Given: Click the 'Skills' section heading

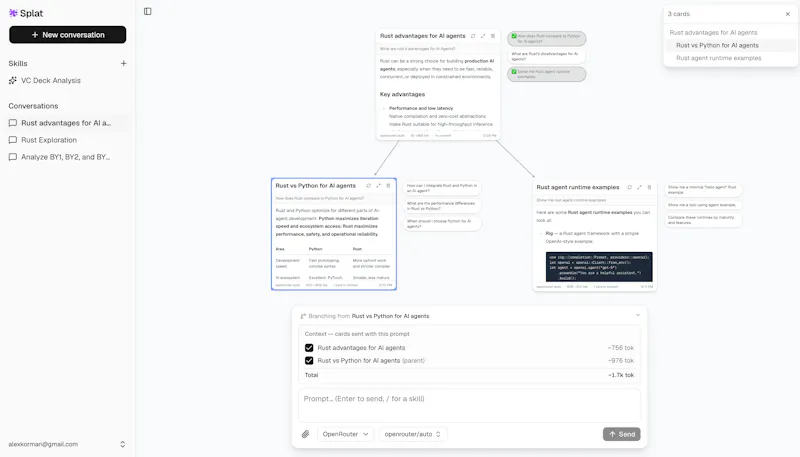Looking at the screenshot, I should point(18,63).
